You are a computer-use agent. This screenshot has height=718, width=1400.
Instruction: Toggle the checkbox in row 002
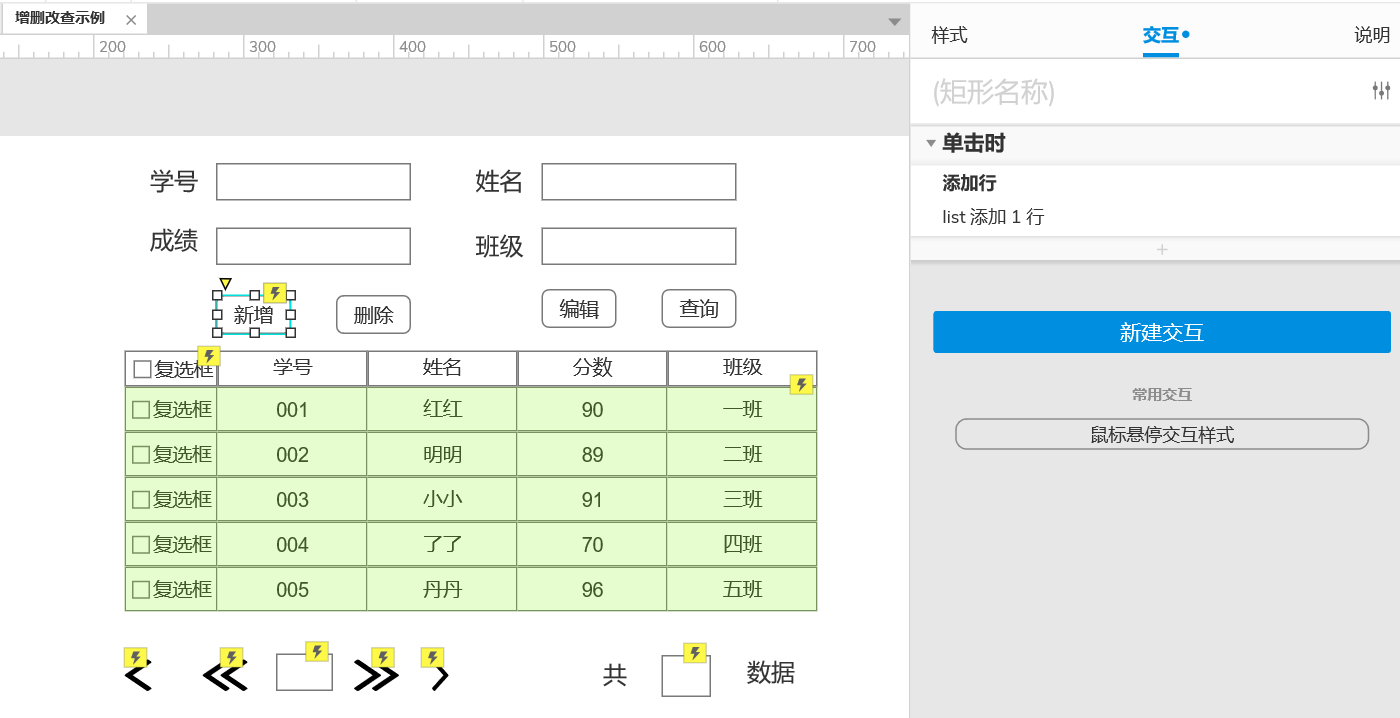point(141,454)
